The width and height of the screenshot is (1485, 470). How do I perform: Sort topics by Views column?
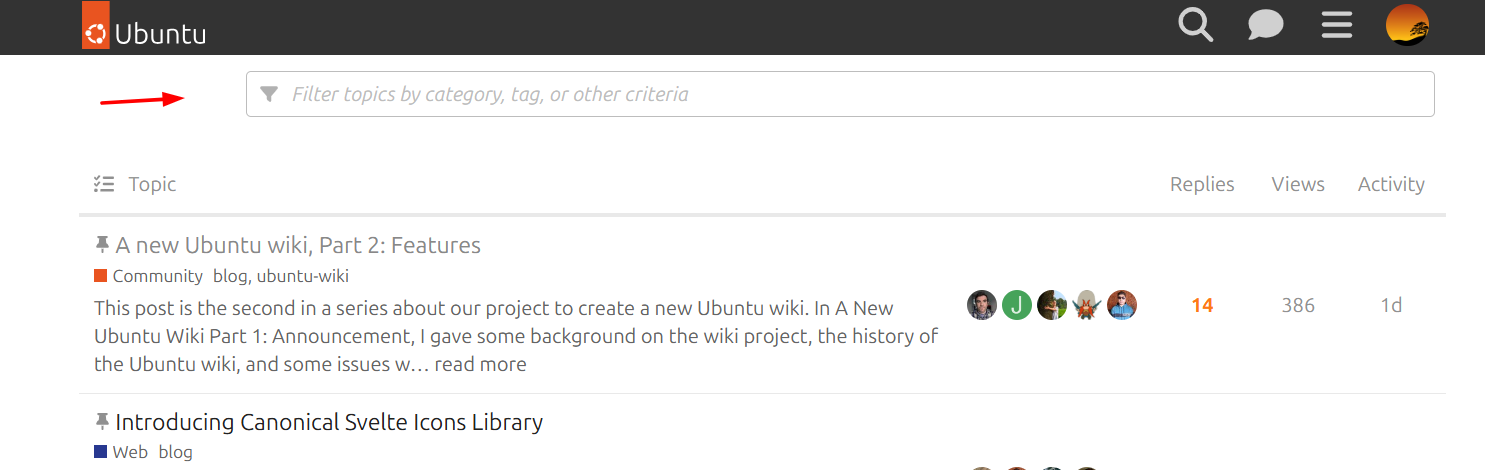pos(1298,184)
